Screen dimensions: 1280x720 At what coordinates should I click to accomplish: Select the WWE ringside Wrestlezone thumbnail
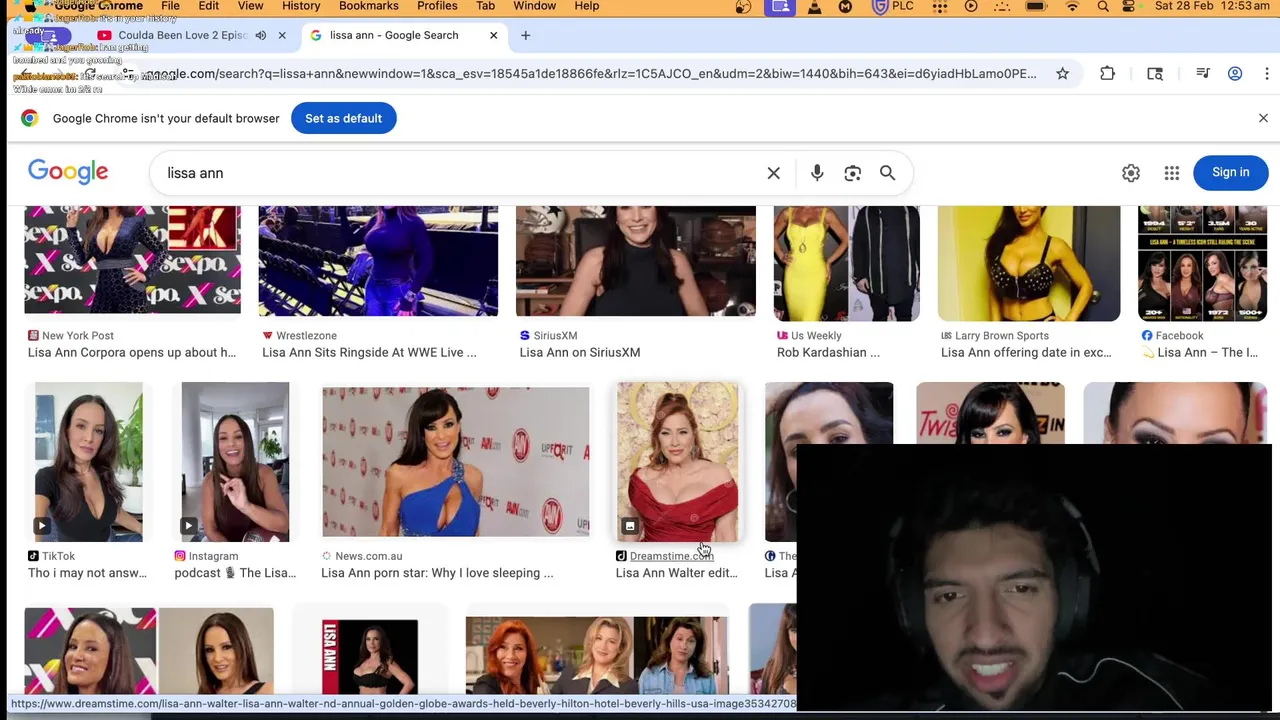[x=378, y=261]
